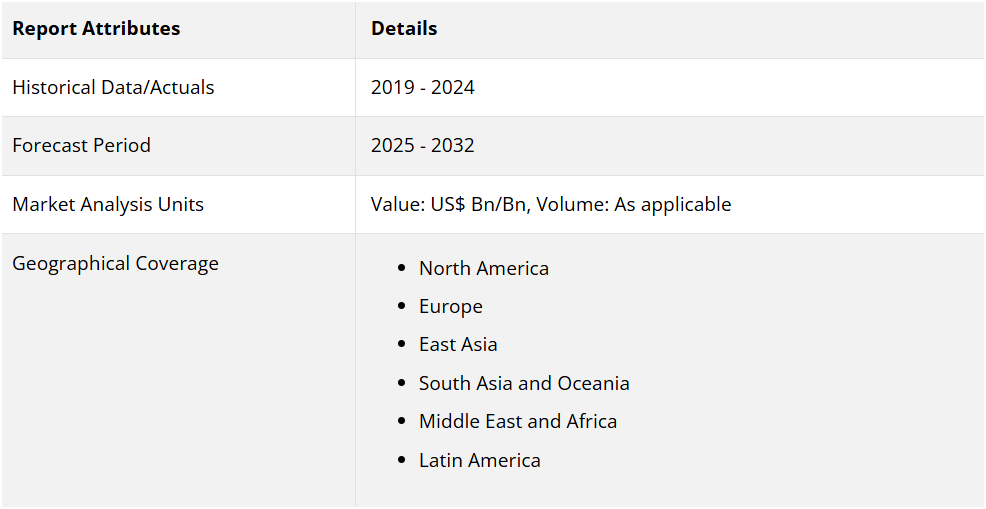Click the Europe list item

pyautogui.click(x=451, y=306)
